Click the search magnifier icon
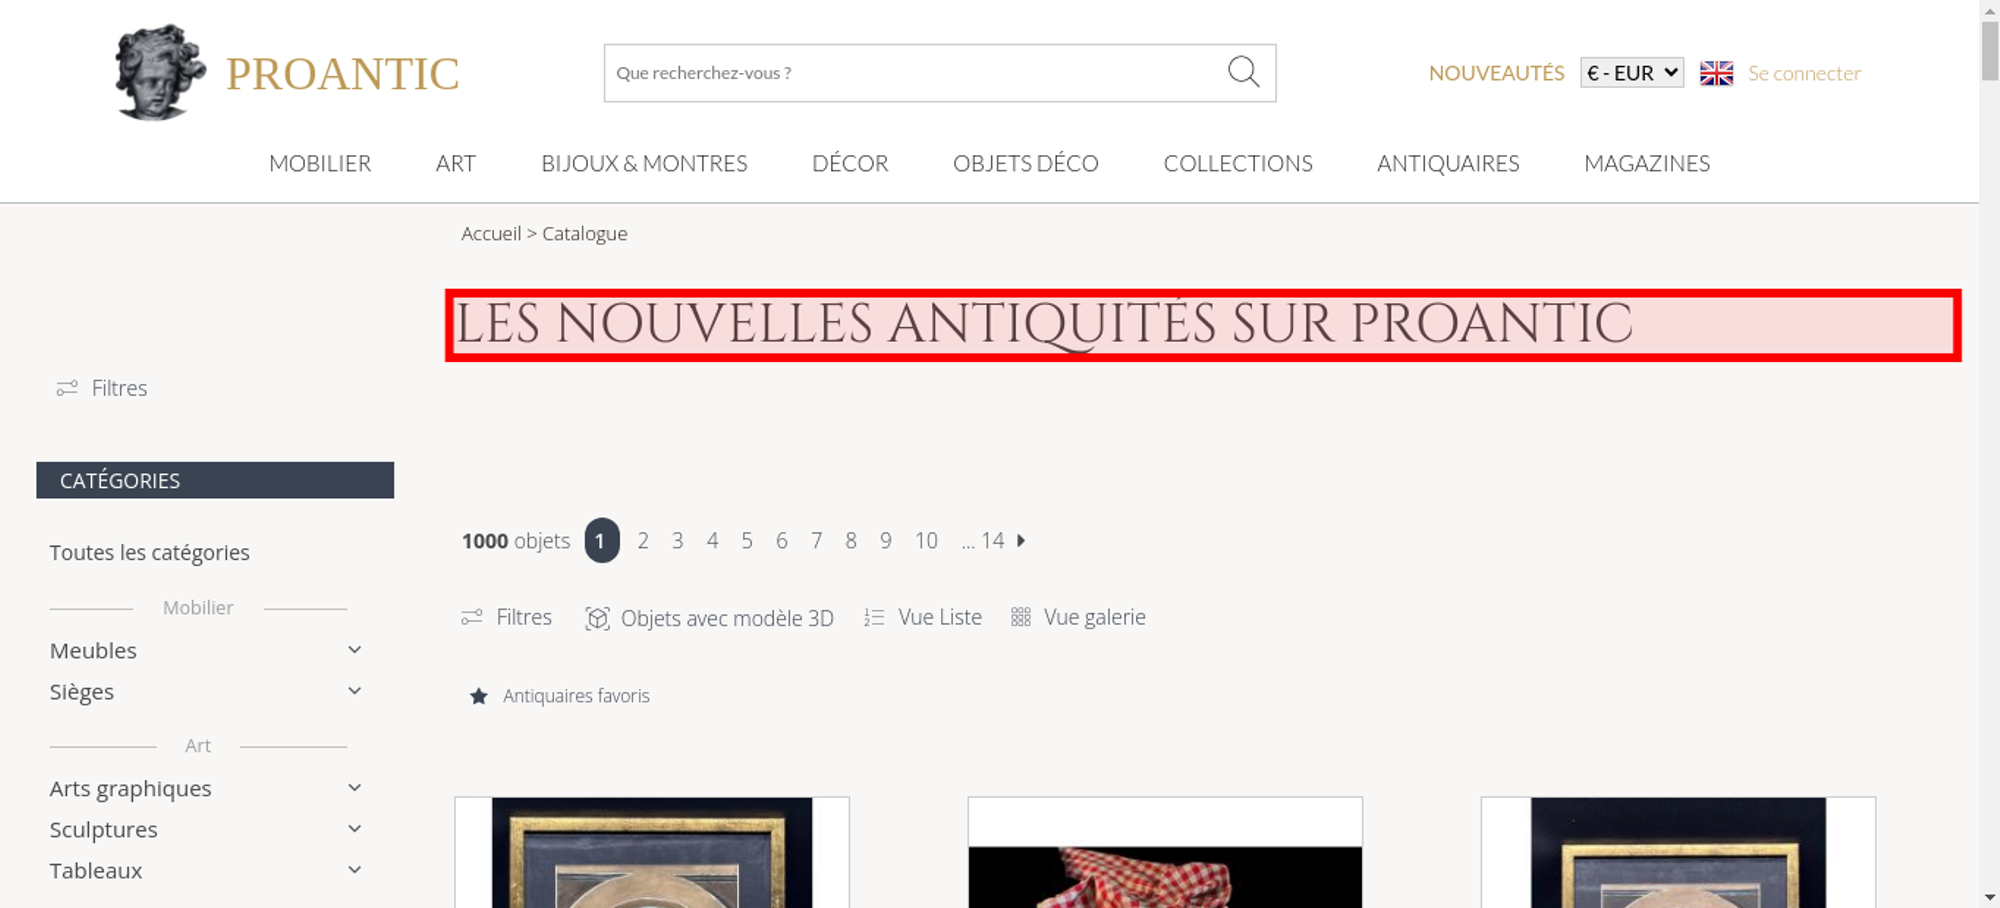Image resolution: width=2000 pixels, height=908 pixels. [x=1243, y=72]
